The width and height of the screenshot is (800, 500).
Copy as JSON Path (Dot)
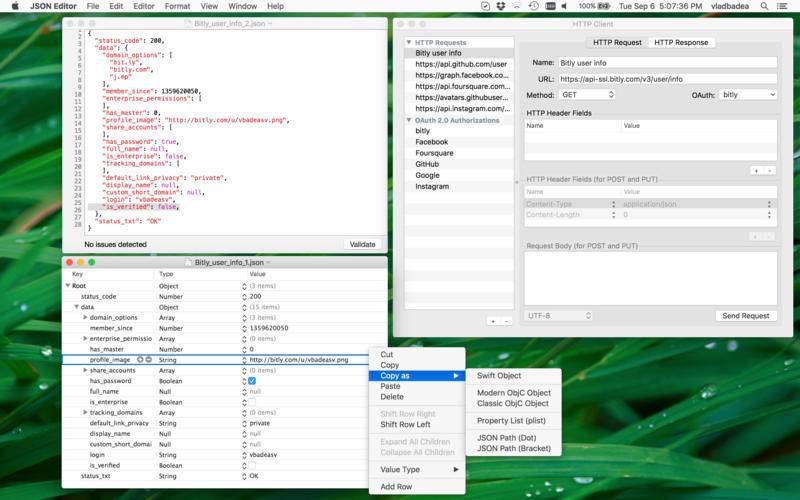click(x=506, y=438)
